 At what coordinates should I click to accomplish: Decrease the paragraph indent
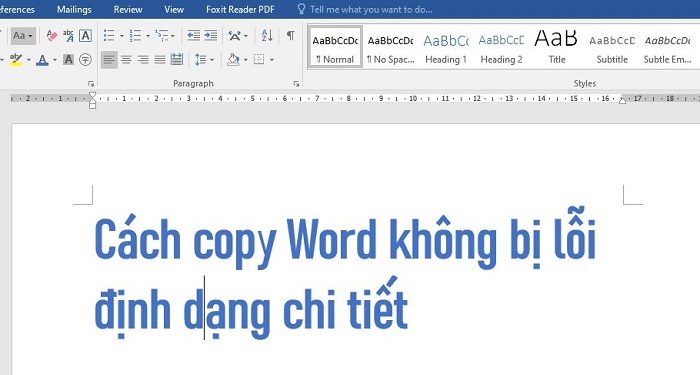click(193, 36)
